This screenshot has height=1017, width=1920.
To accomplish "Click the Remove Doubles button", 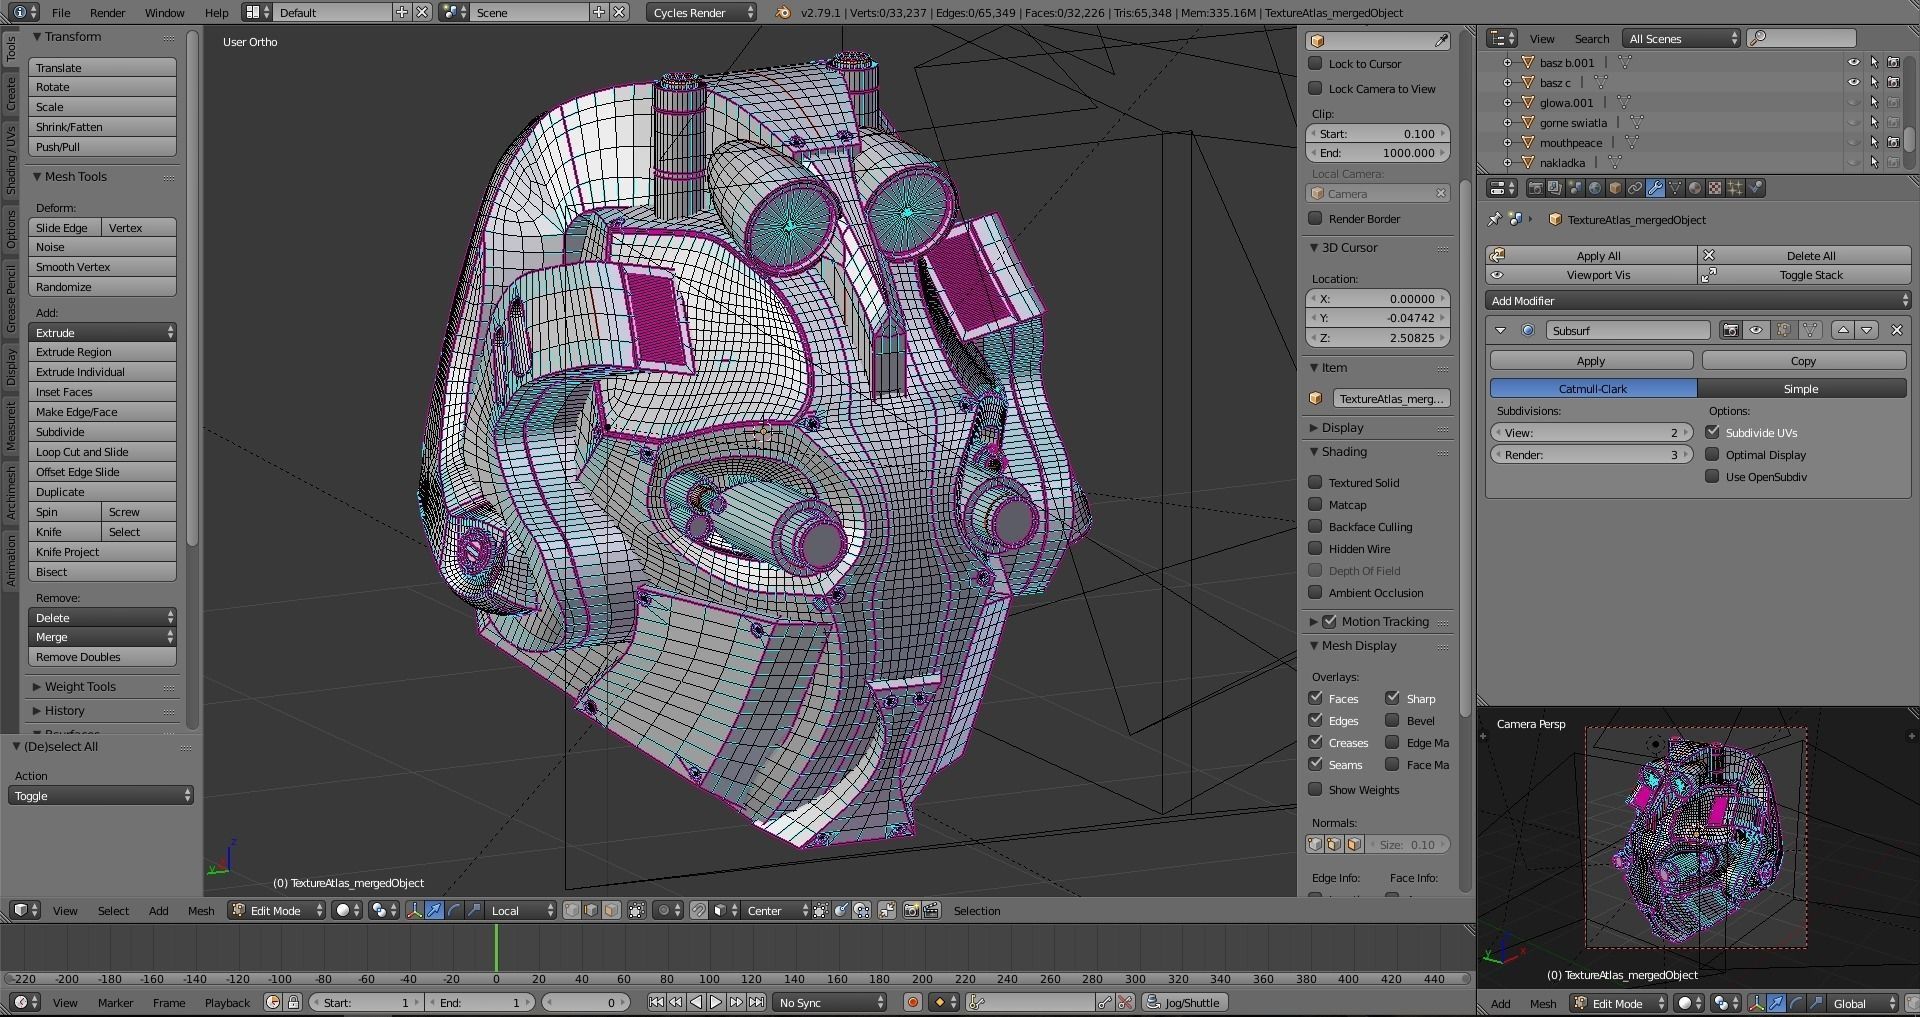I will pos(102,657).
